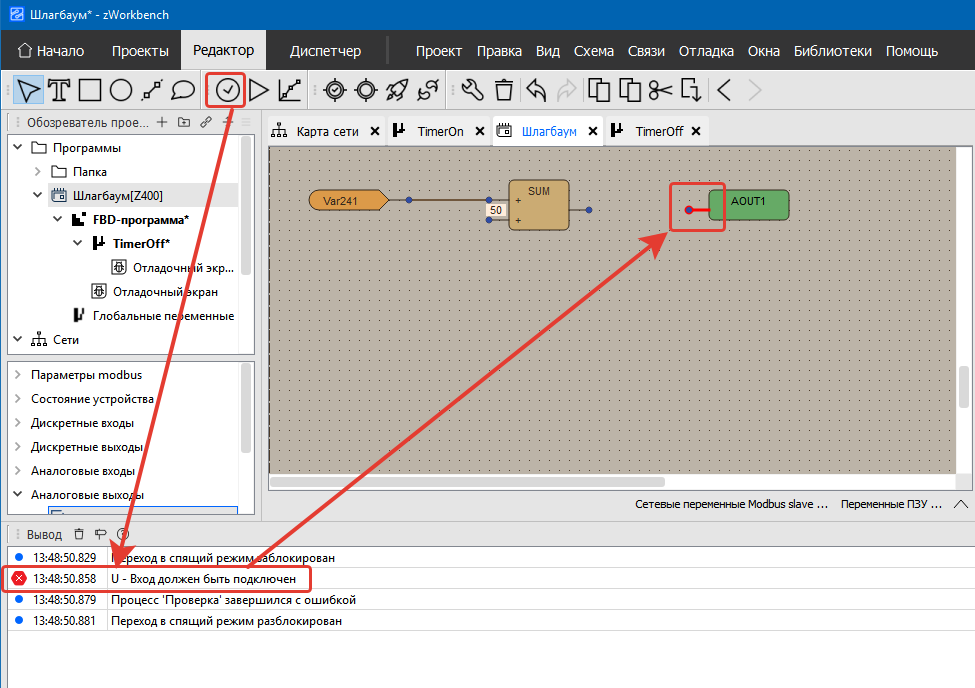This screenshot has width=975, height=688.
Task: Select the Text tool in toolbar
Action: click(x=59, y=90)
